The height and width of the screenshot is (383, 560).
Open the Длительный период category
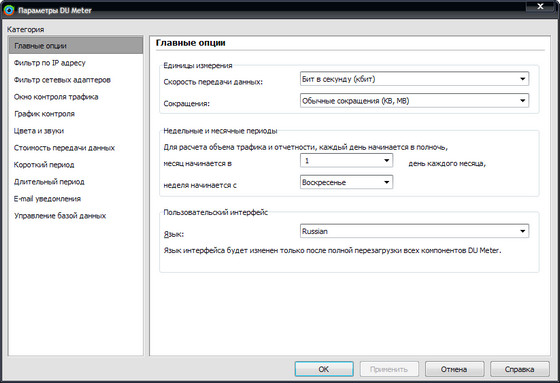pyautogui.click(x=76, y=181)
